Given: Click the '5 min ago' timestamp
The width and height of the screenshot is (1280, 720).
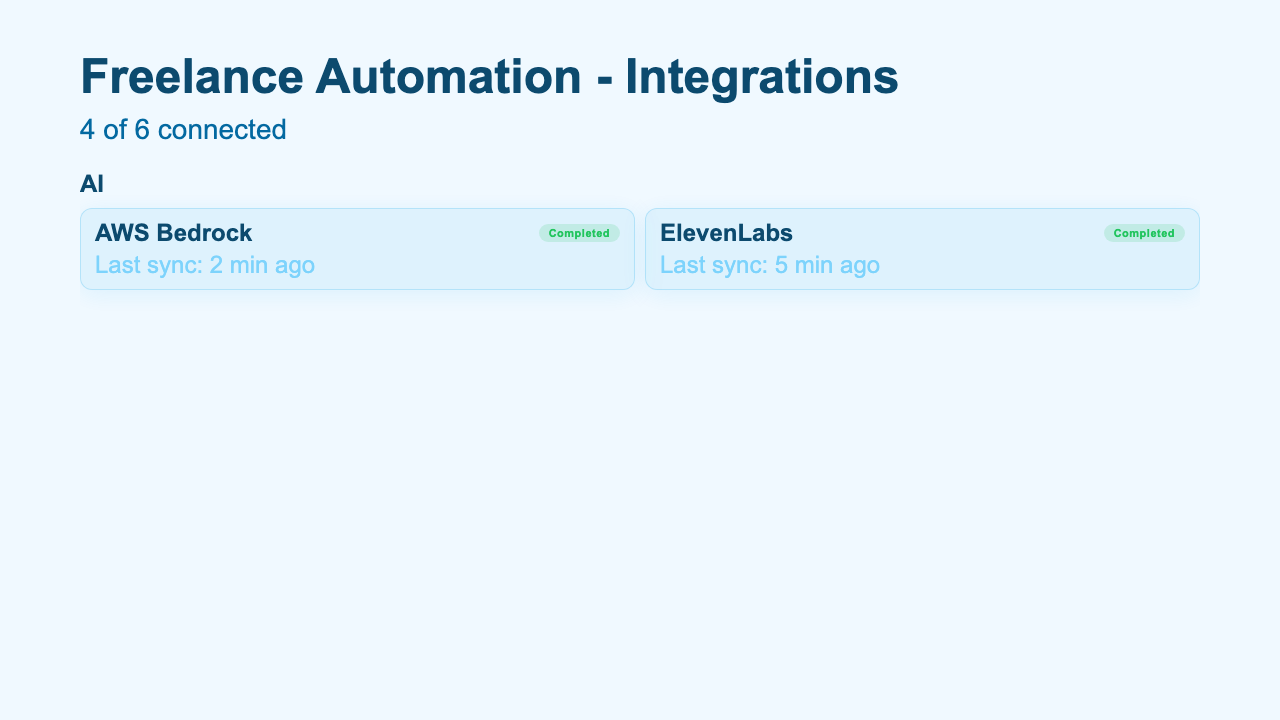Looking at the screenshot, I should point(827,265).
